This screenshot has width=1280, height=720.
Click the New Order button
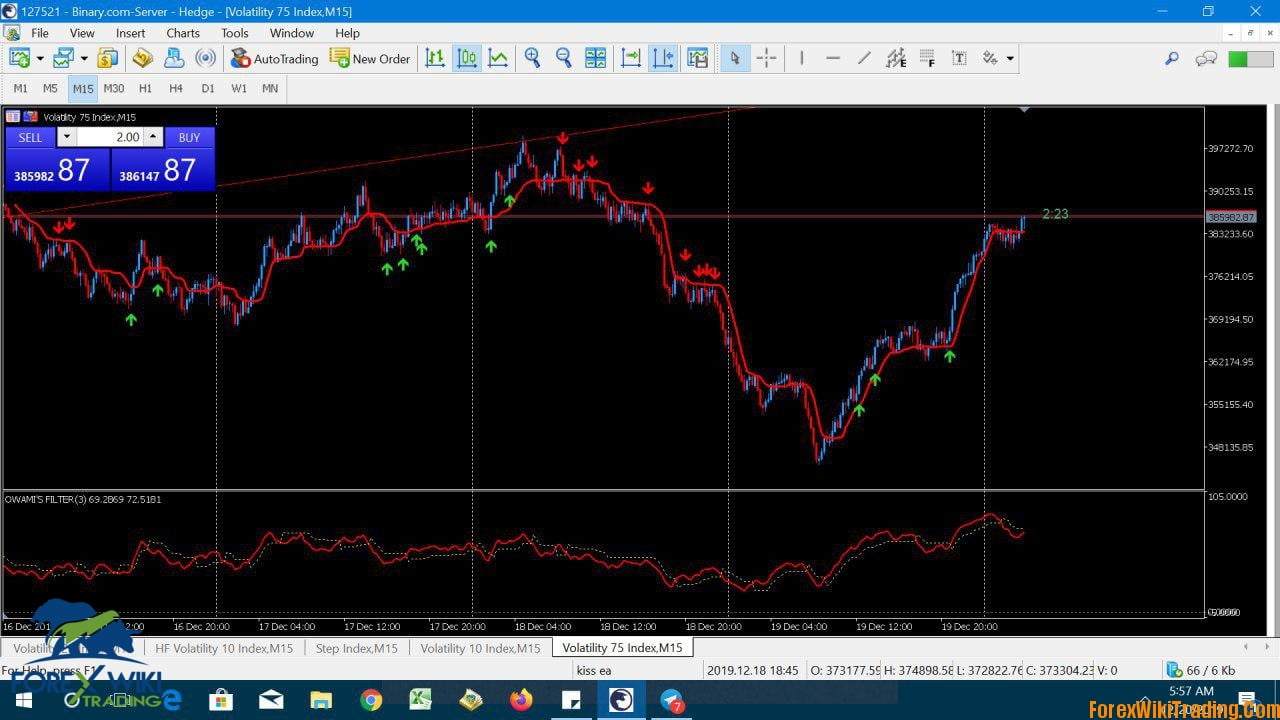(370, 58)
